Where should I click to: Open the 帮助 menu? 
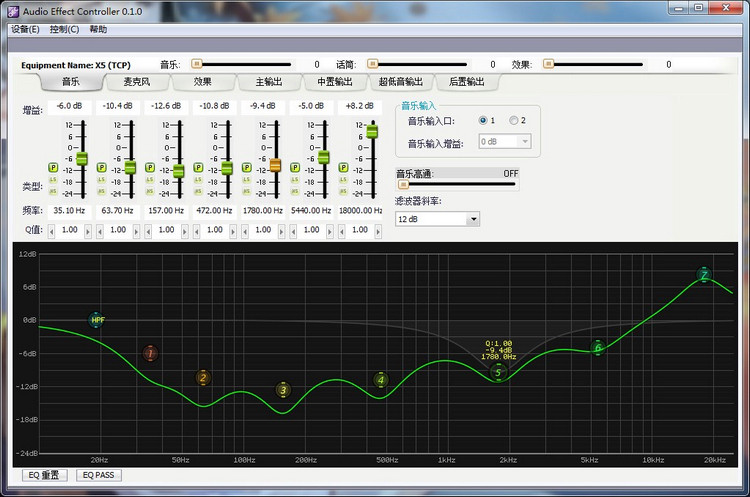tap(98, 29)
